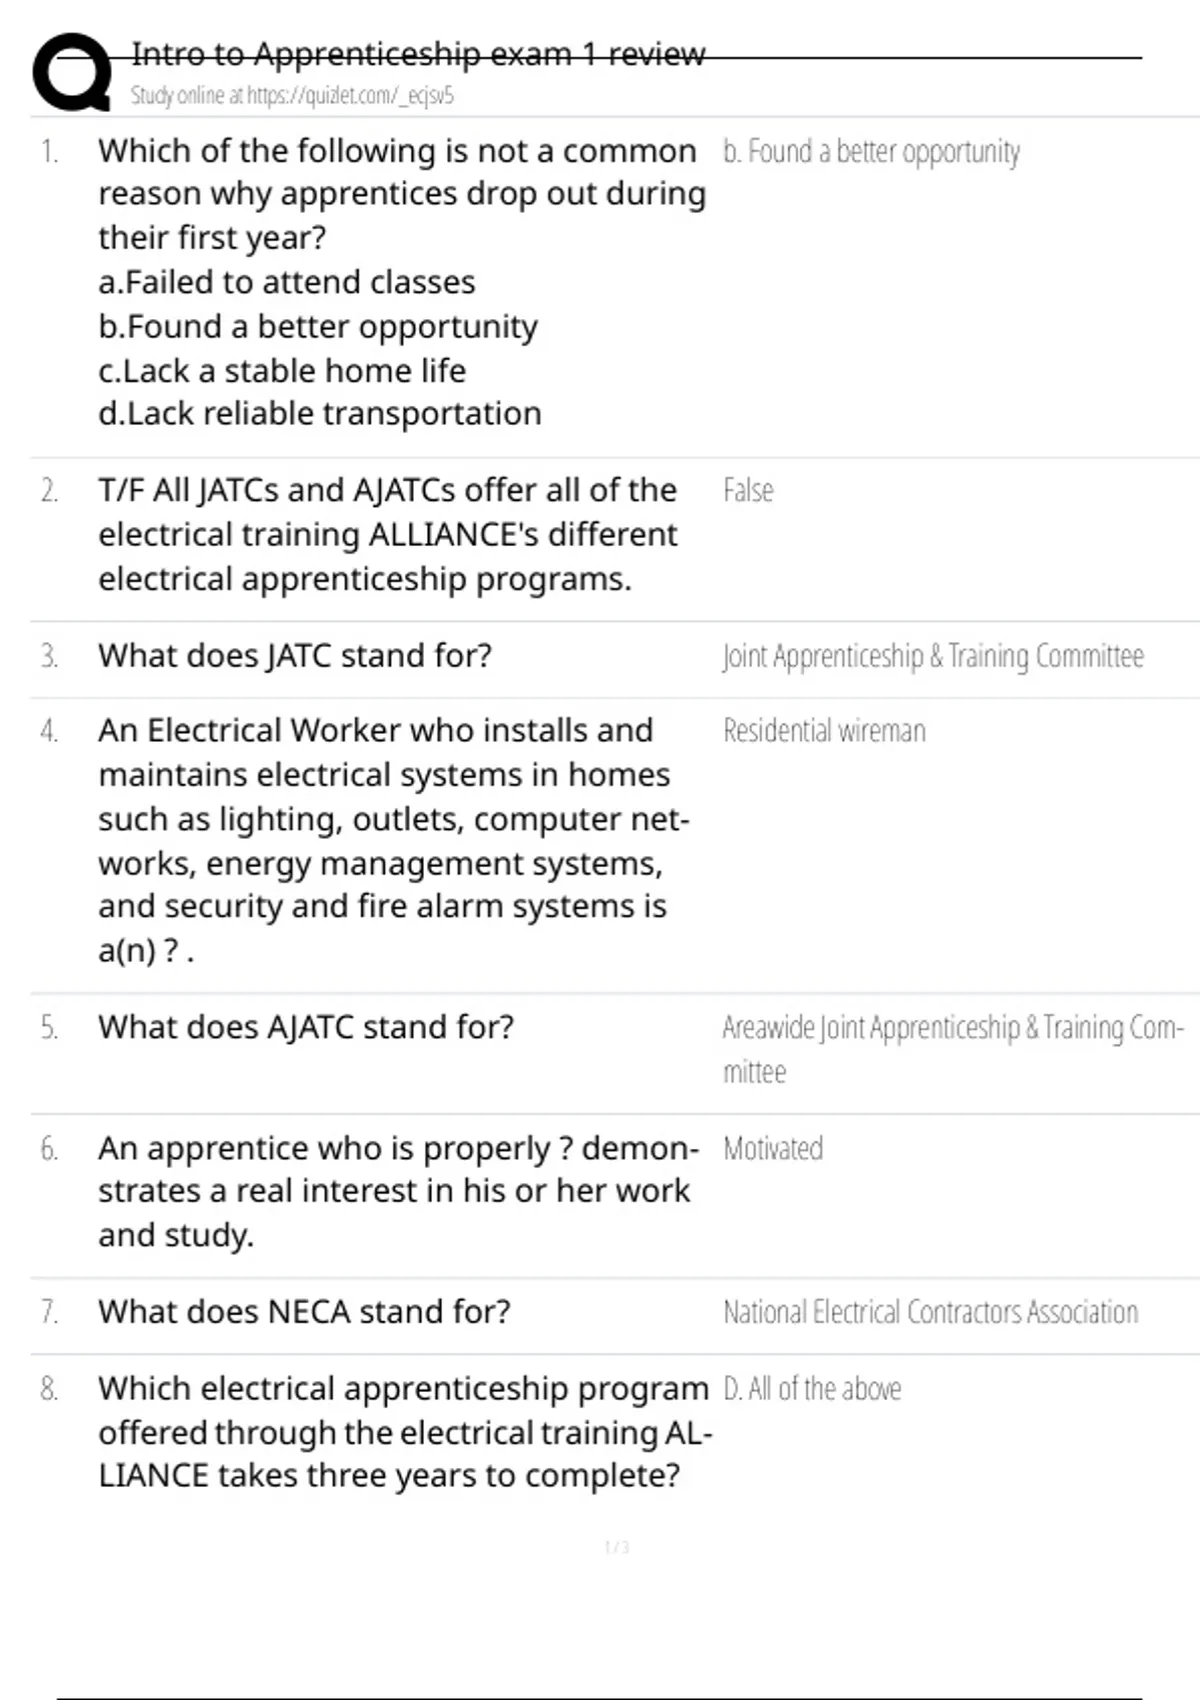Open the quizlet.com study online link
The height and width of the screenshot is (1700, 1200).
(x=292, y=96)
